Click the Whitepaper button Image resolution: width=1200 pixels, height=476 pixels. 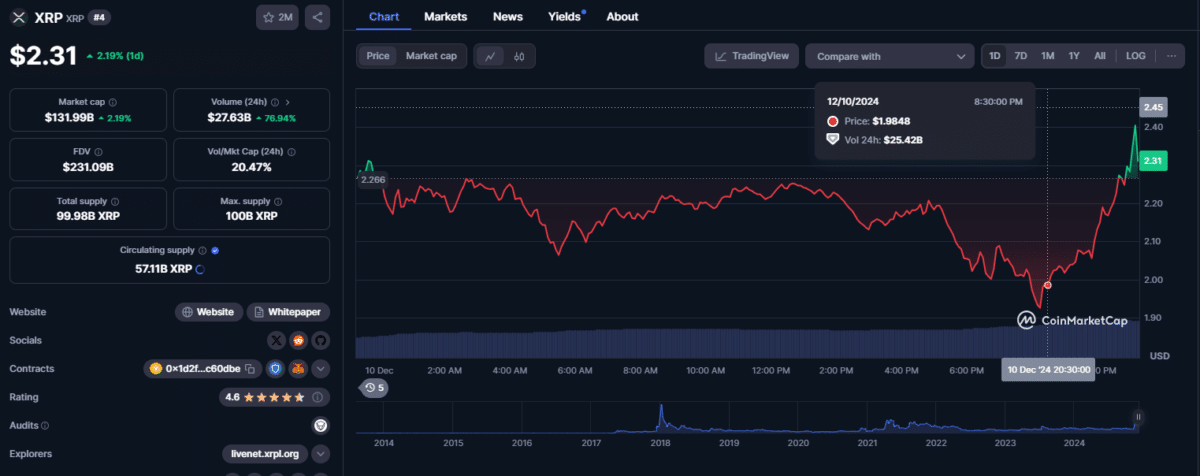pos(288,312)
